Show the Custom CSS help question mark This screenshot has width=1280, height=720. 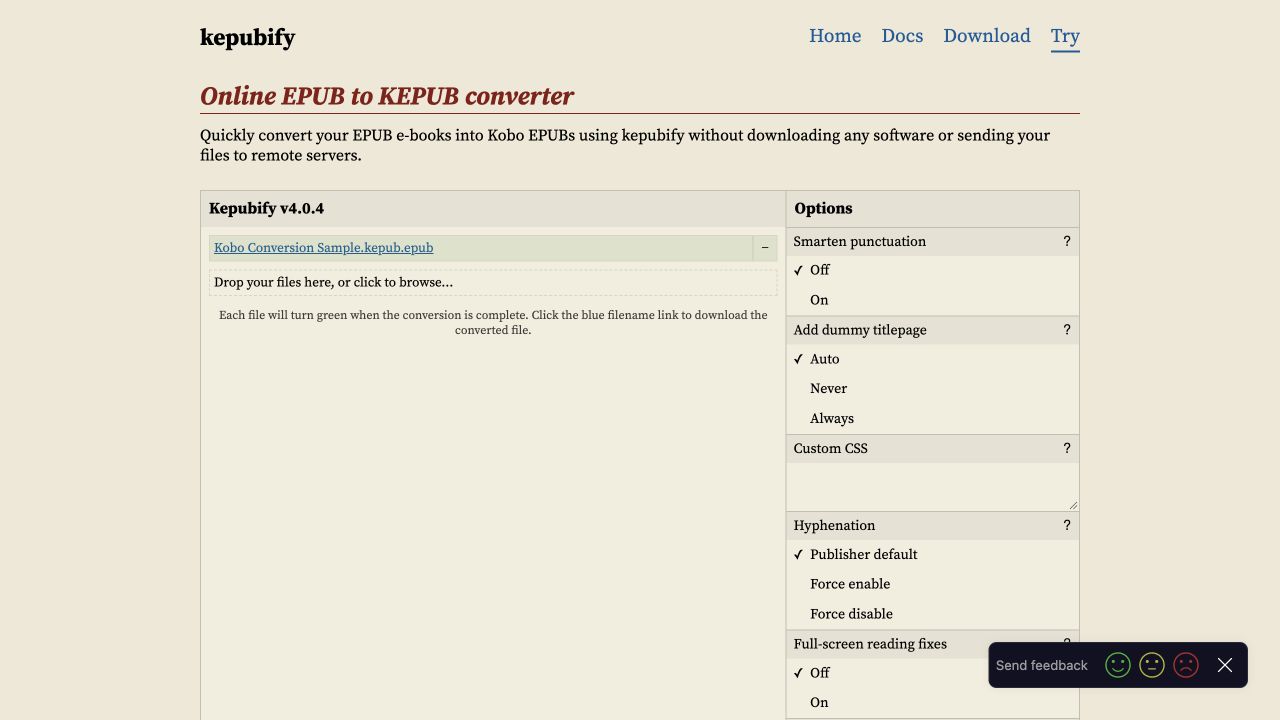click(x=1067, y=448)
